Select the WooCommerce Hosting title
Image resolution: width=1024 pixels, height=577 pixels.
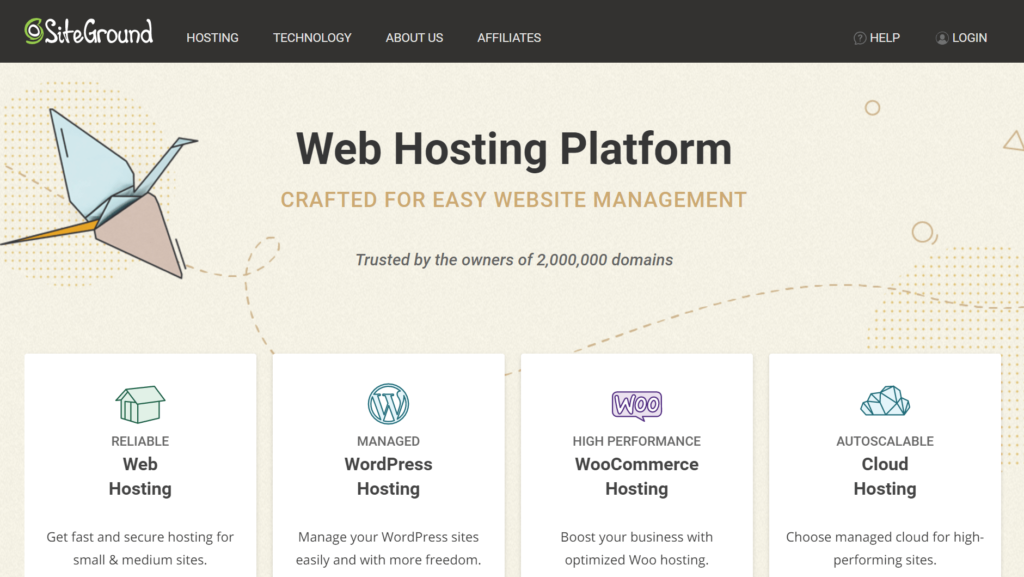coord(636,476)
